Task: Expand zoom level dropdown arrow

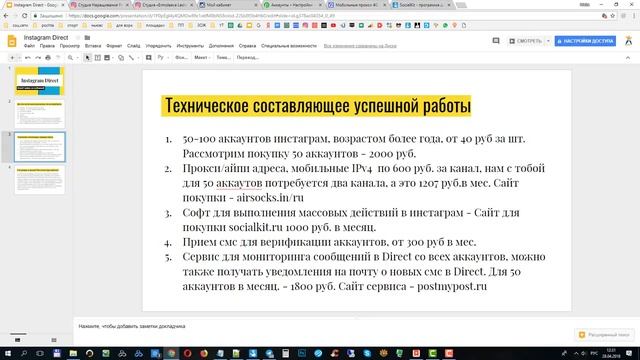Action: coord(77,58)
